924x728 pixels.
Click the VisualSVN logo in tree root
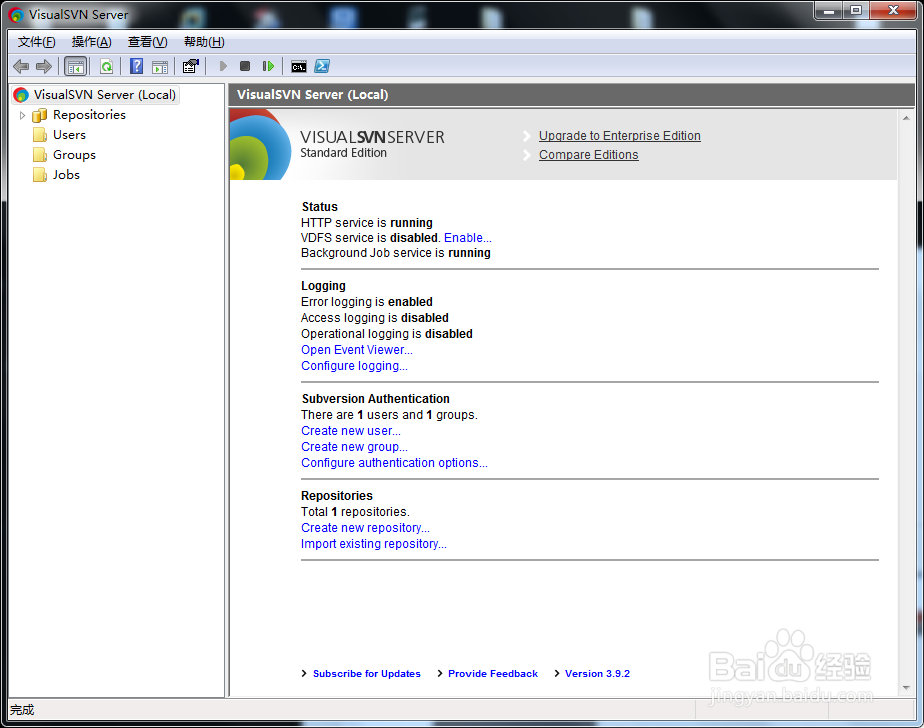[x=21, y=95]
